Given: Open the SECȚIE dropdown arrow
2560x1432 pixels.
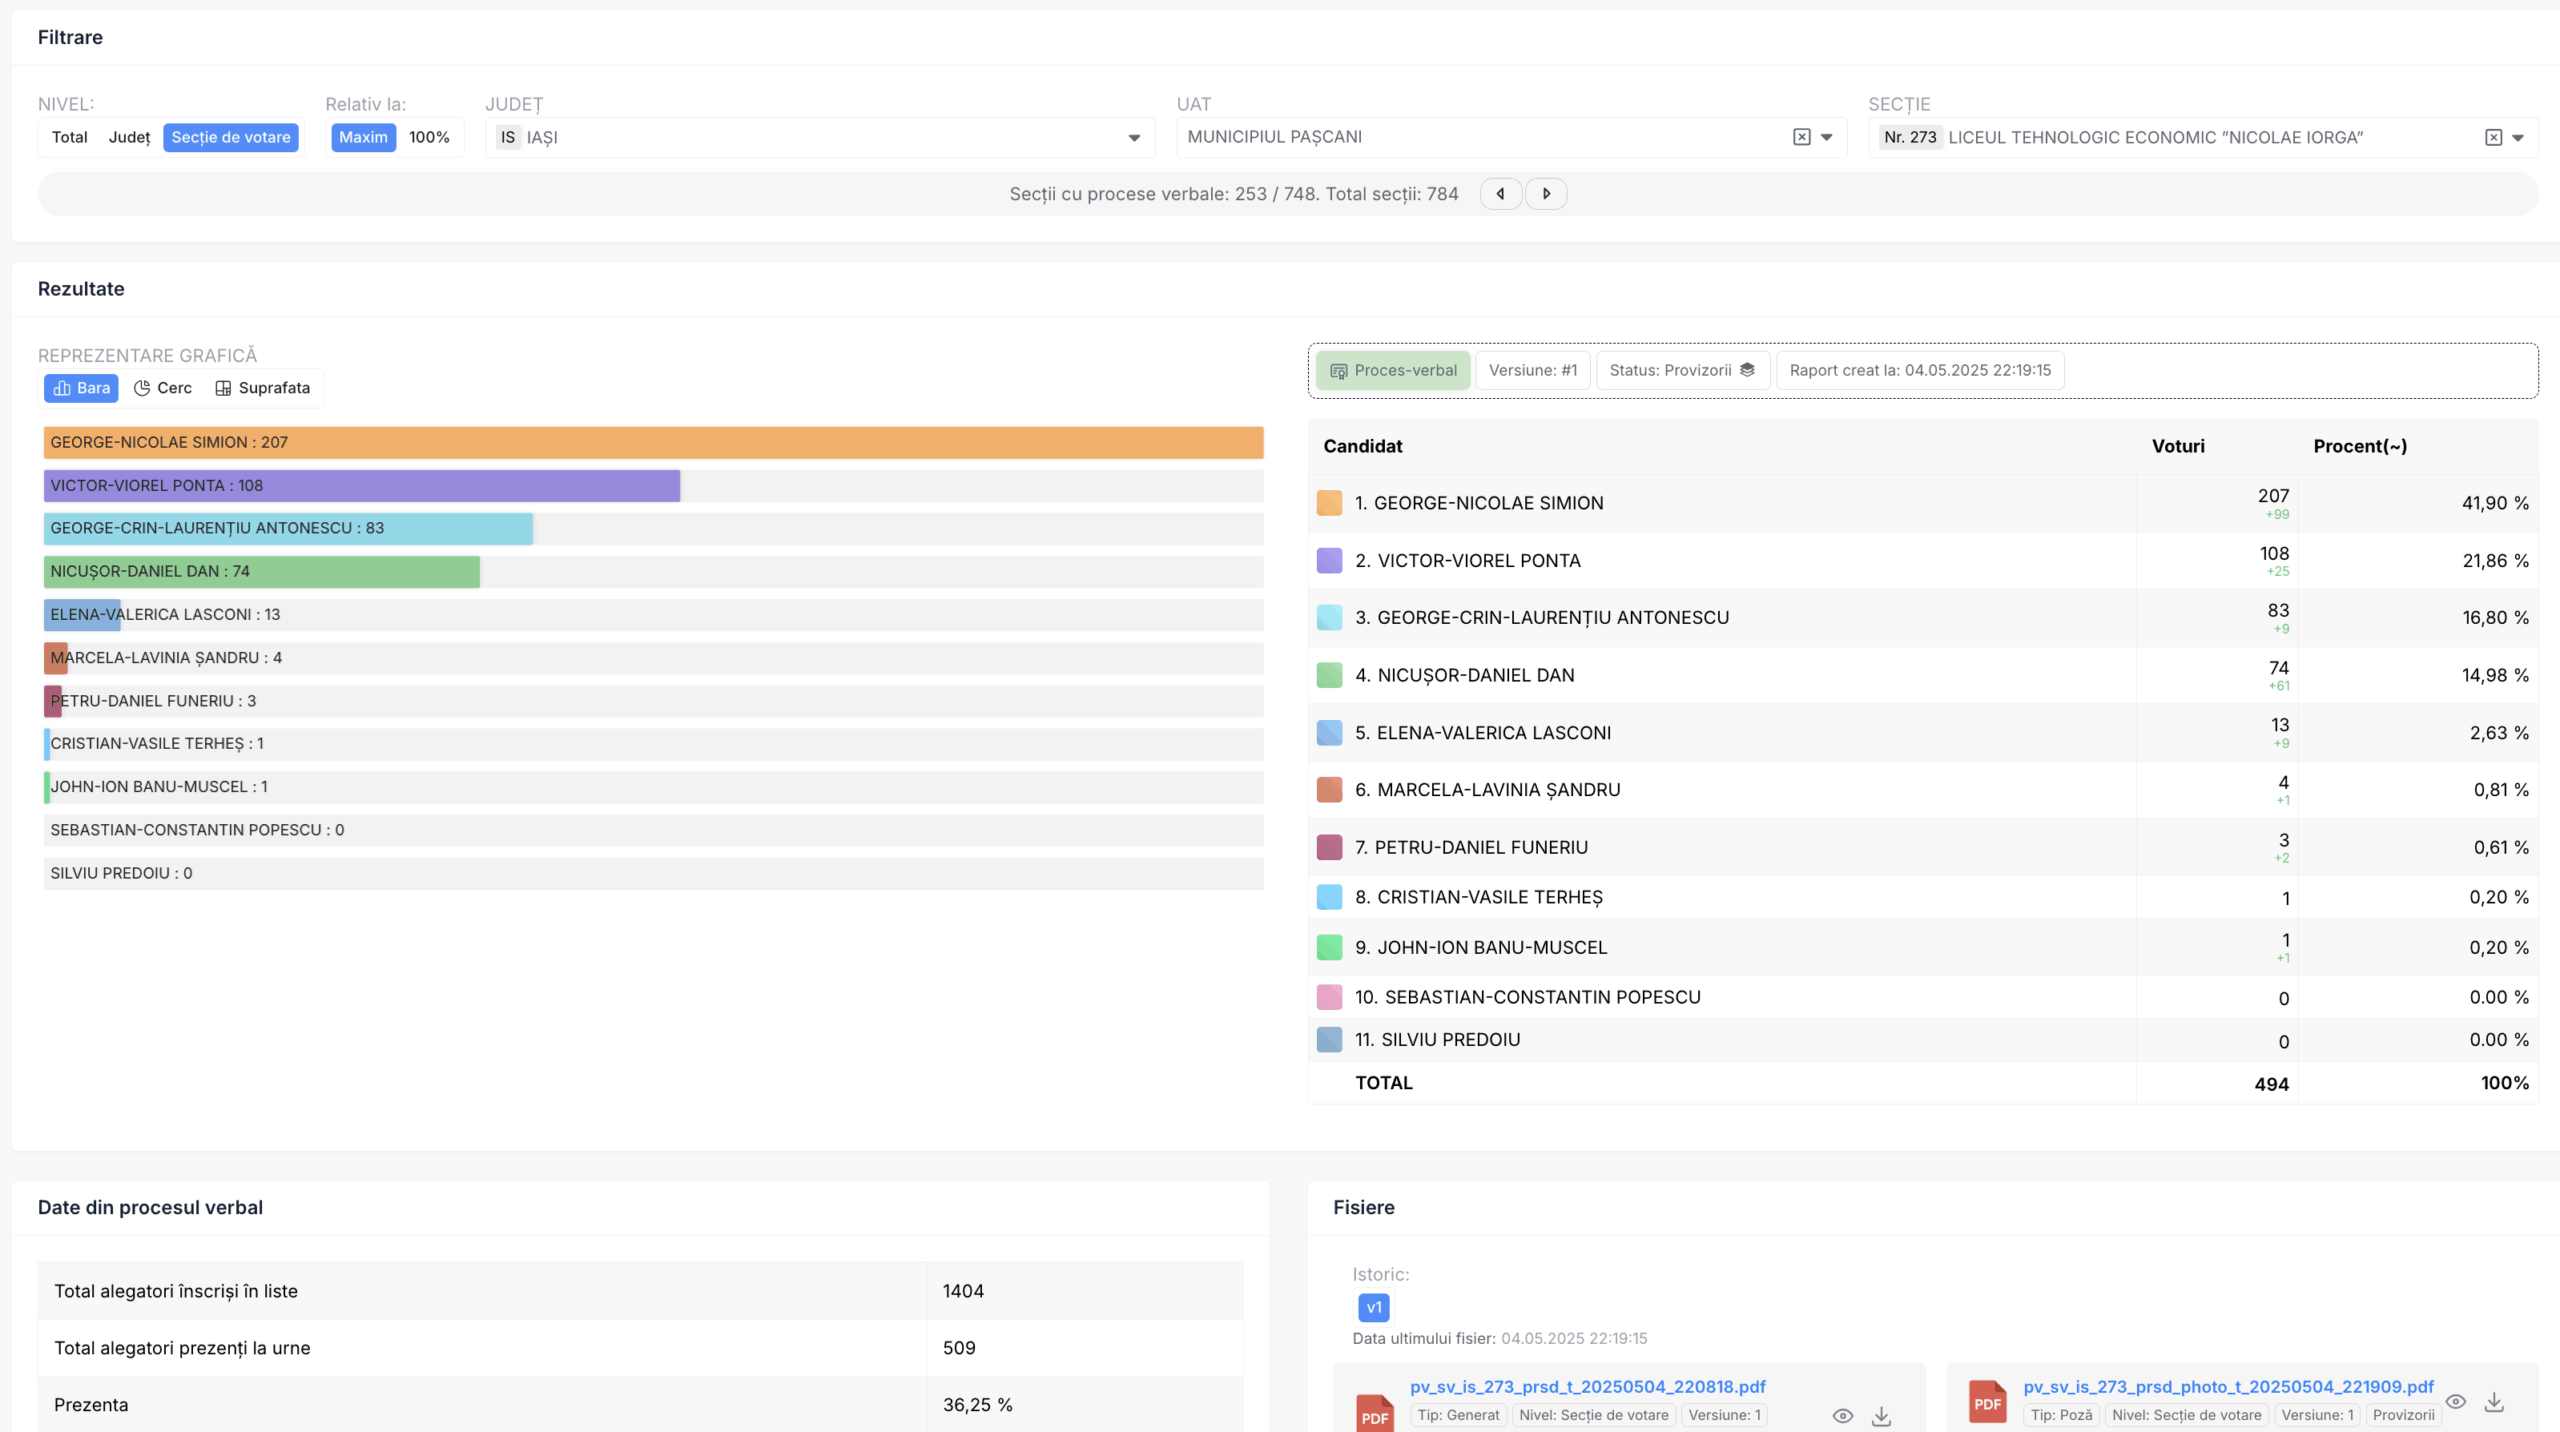Looking at the screenshot, I should [x=2518, y=138].
